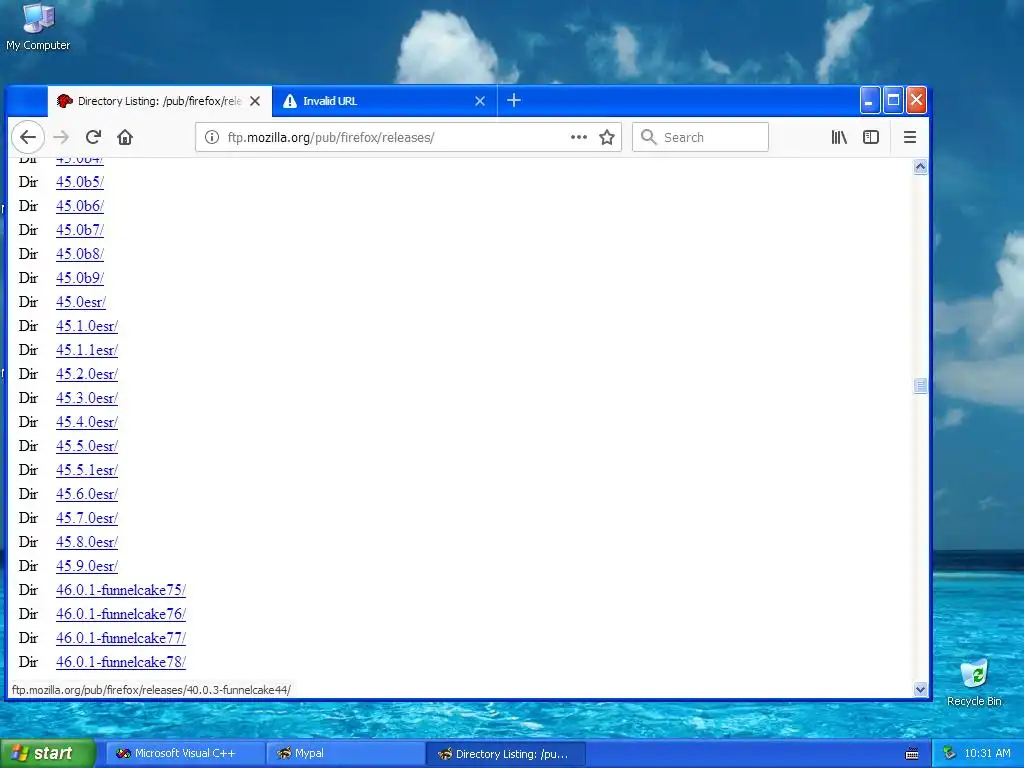This screenshot has width=1024, height=768.
Task: Switch to Microsoft Visual C++ taskbar item
Action: [185, 754]
